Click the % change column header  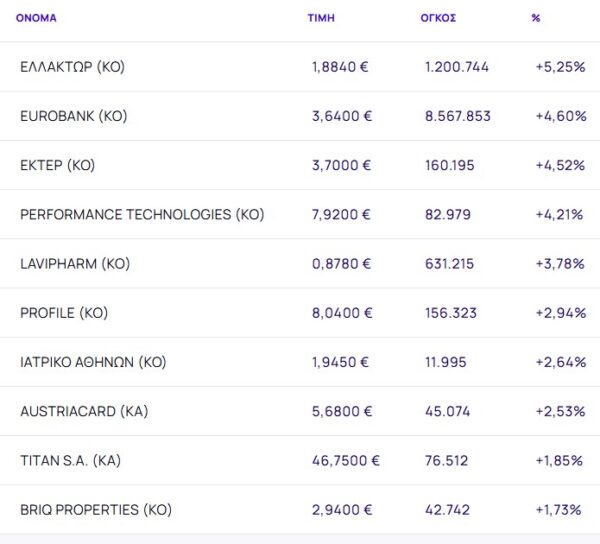(x=536, y=18)
